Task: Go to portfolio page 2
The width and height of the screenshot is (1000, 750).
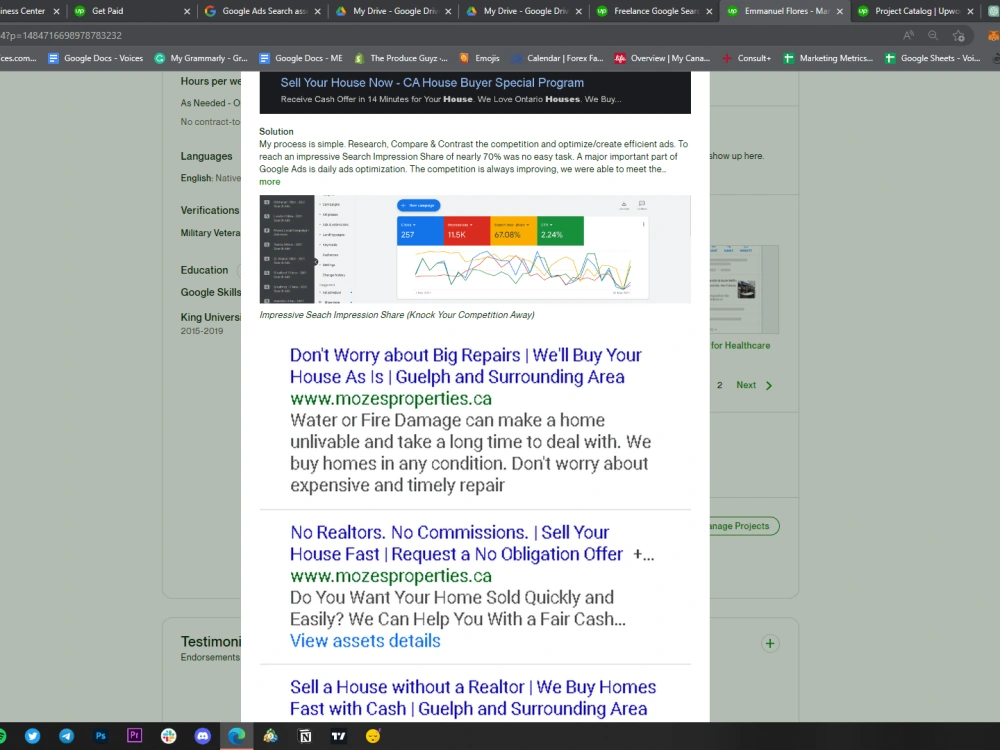Action: click(719, 385)
